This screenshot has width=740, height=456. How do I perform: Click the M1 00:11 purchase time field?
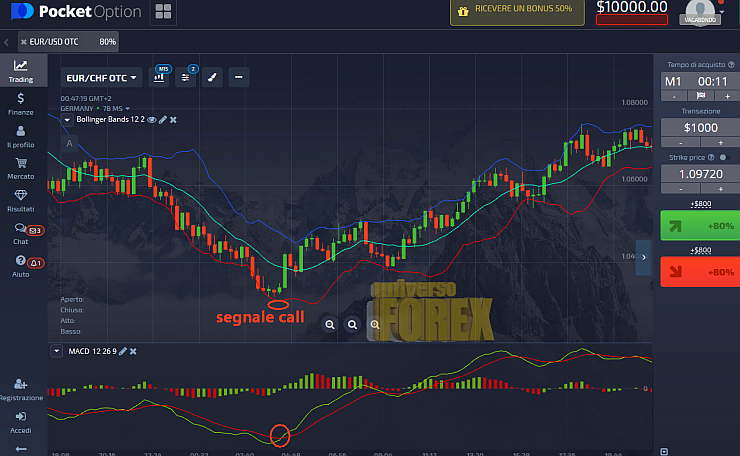tap(700, 81)
